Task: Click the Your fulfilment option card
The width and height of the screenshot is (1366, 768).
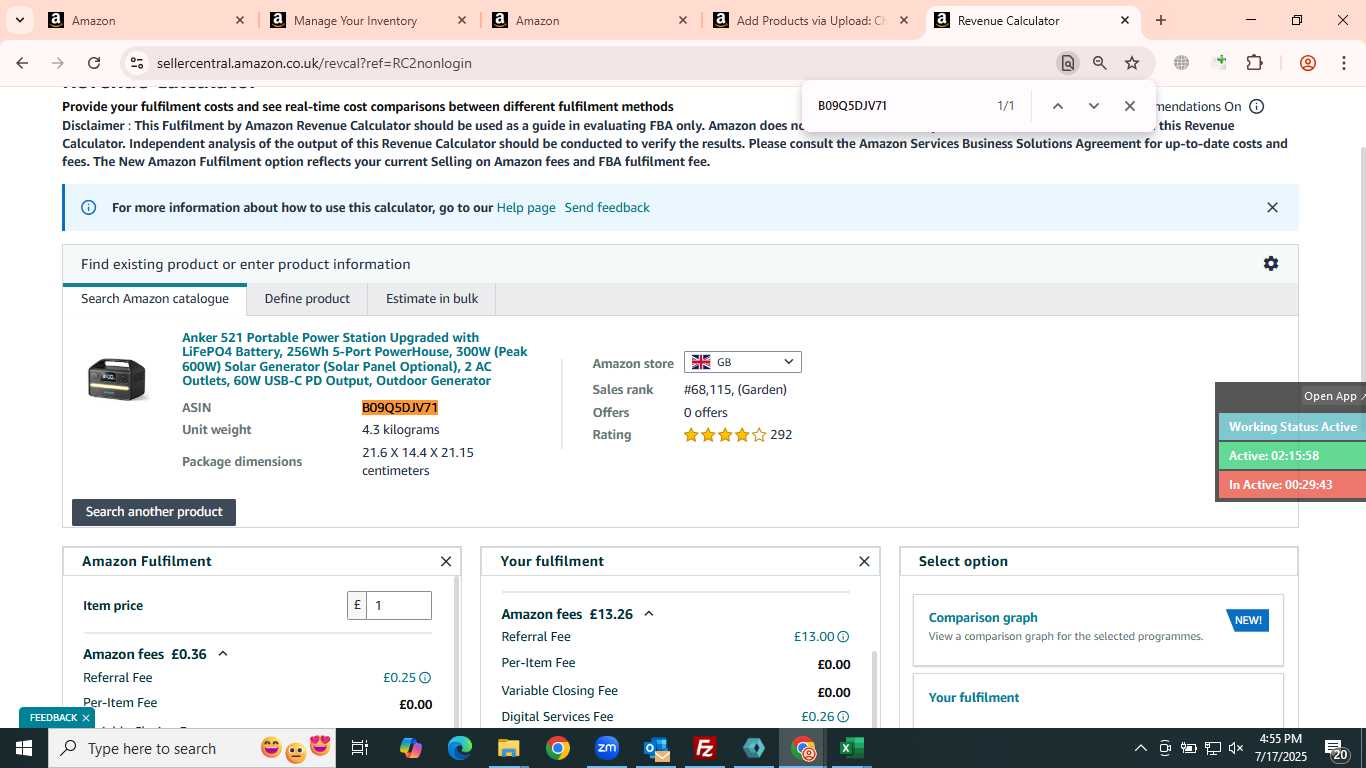Action: pyautogui.click(x=1098, y=700)
